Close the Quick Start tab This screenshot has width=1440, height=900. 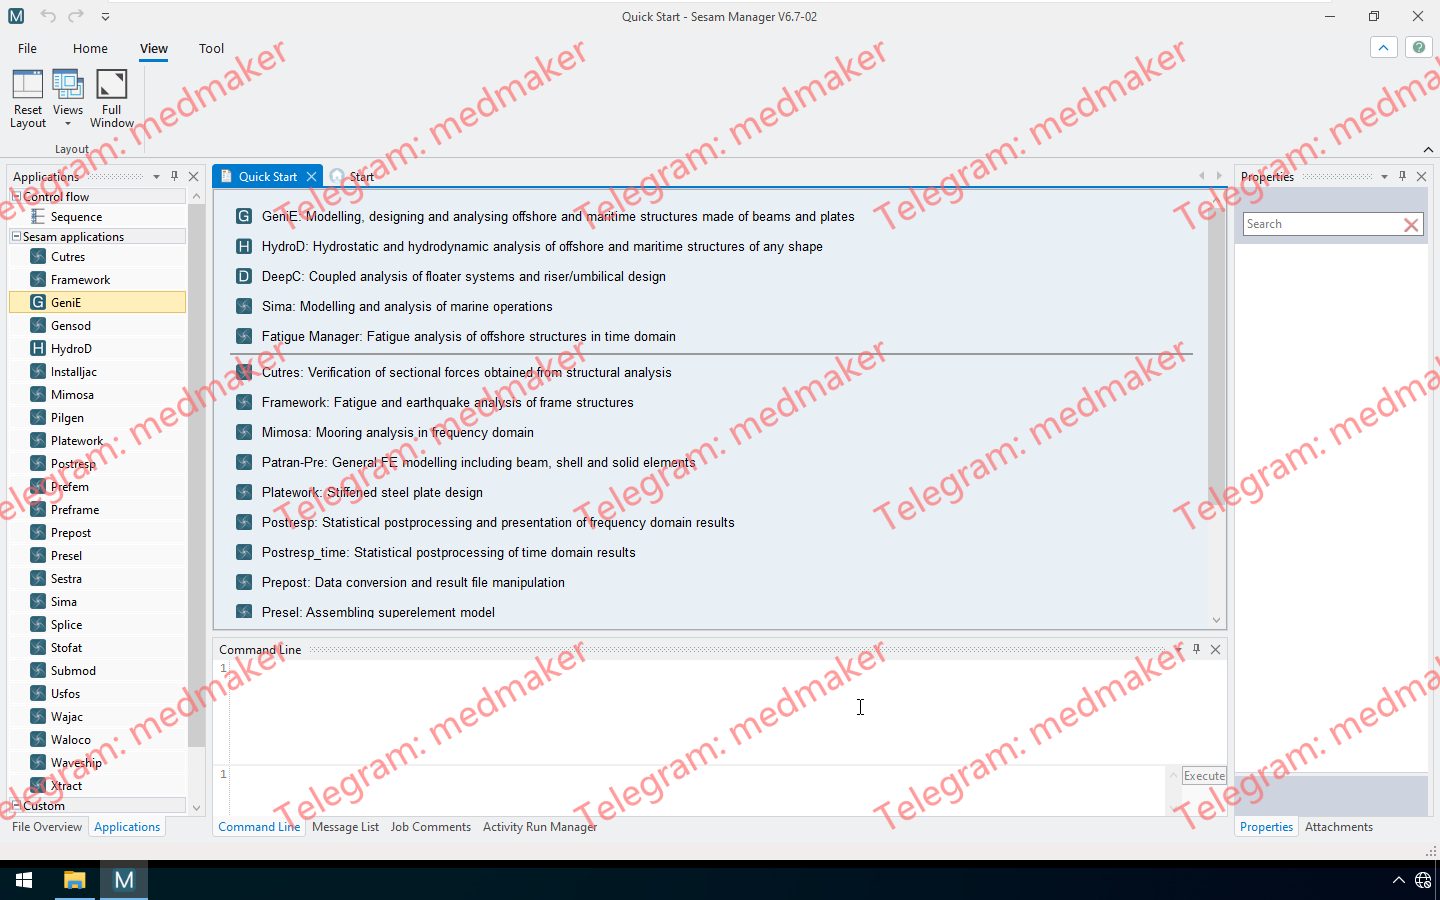point(311,176)
